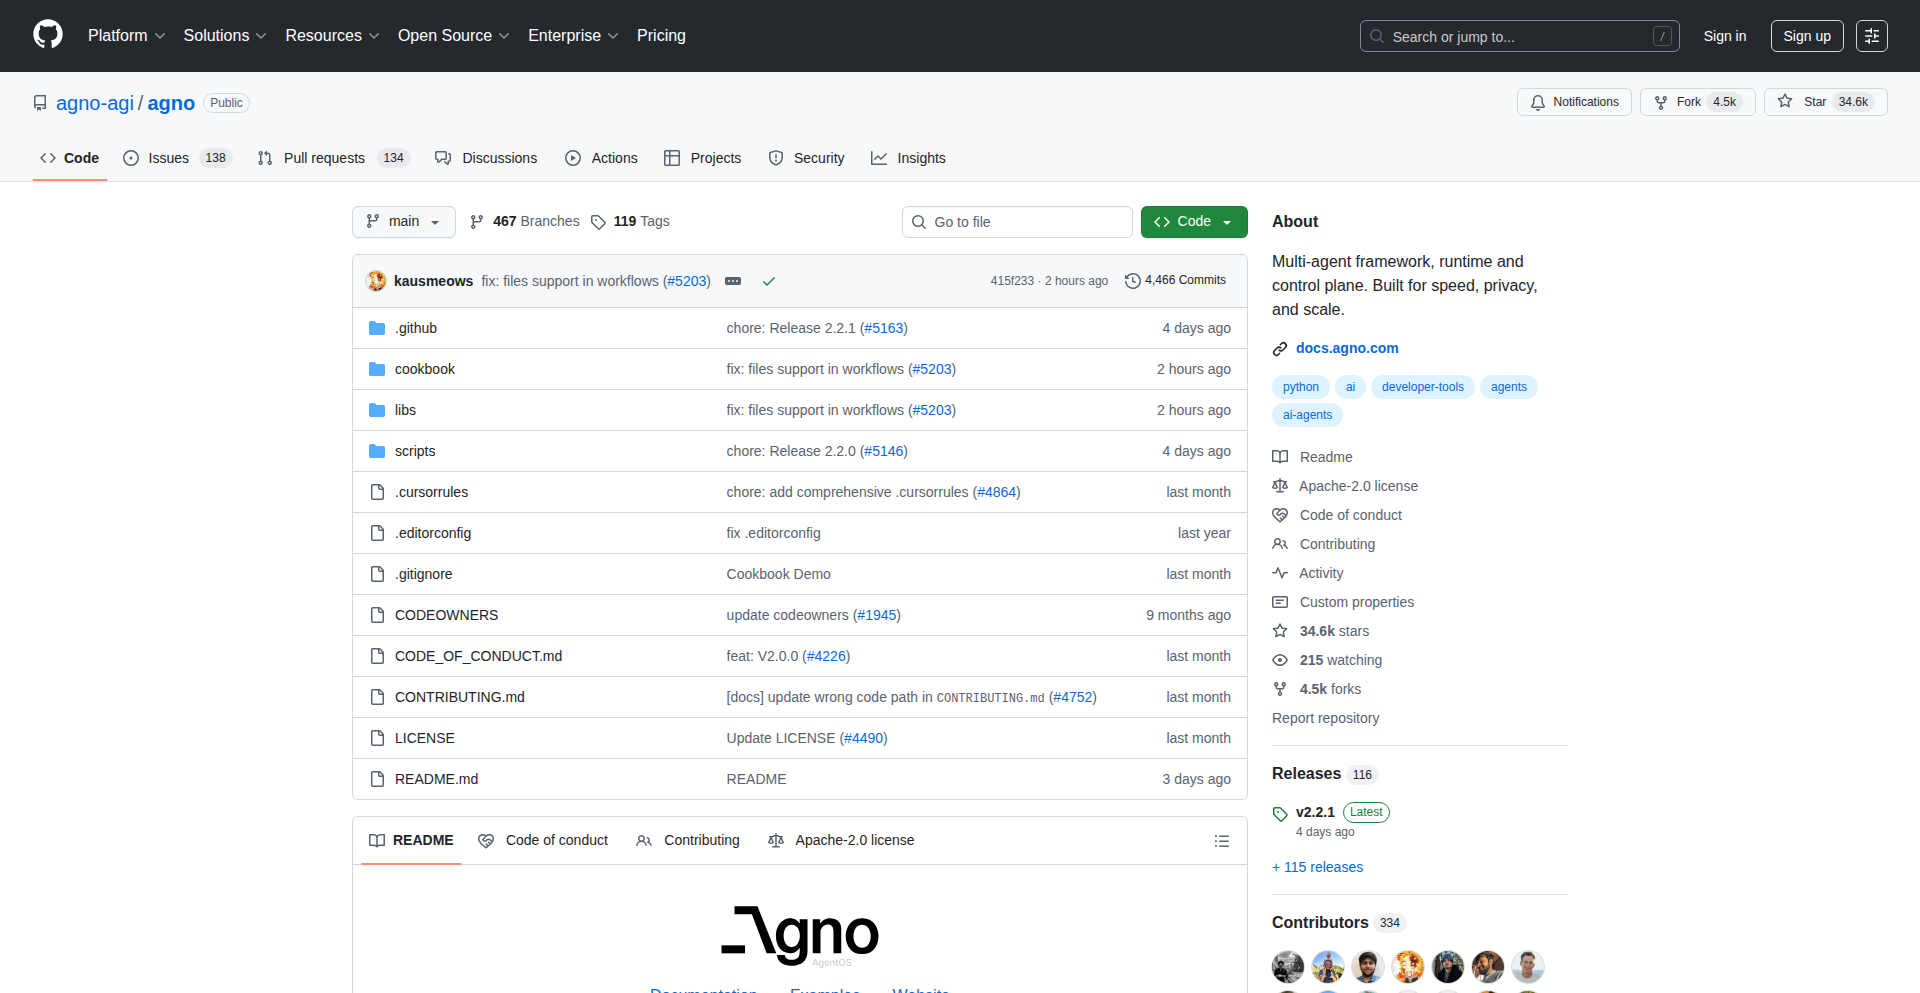Switch to the Issues tab

(167, 157)
